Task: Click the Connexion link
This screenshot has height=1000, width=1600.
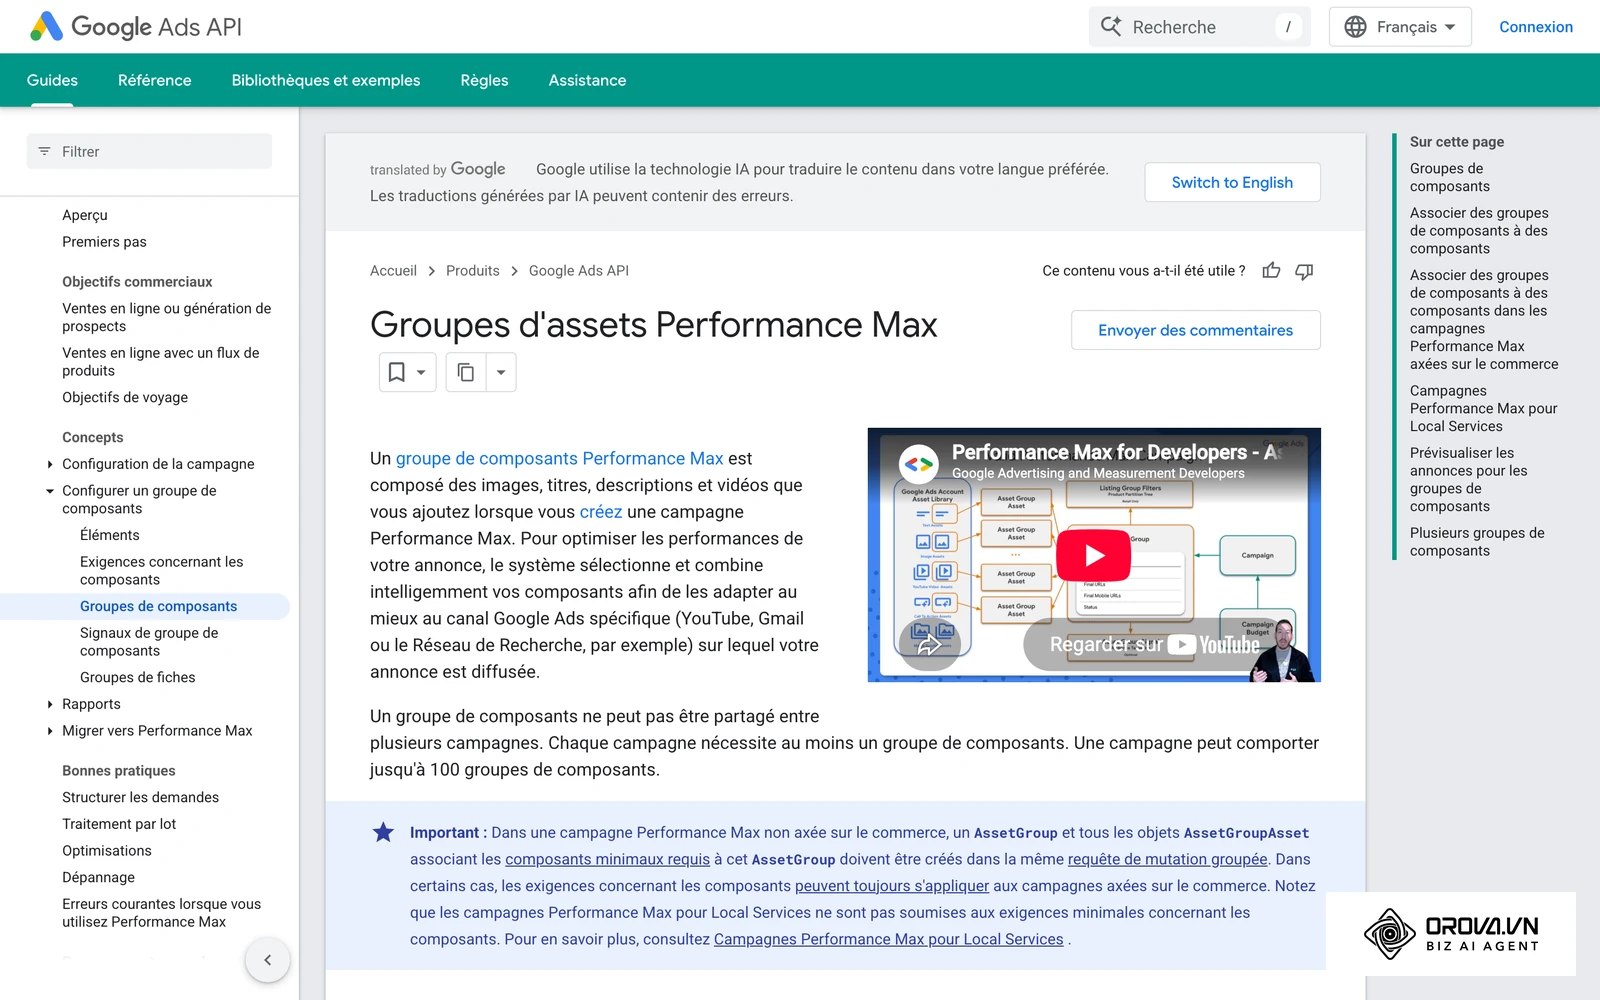Action: point(1536,27)
